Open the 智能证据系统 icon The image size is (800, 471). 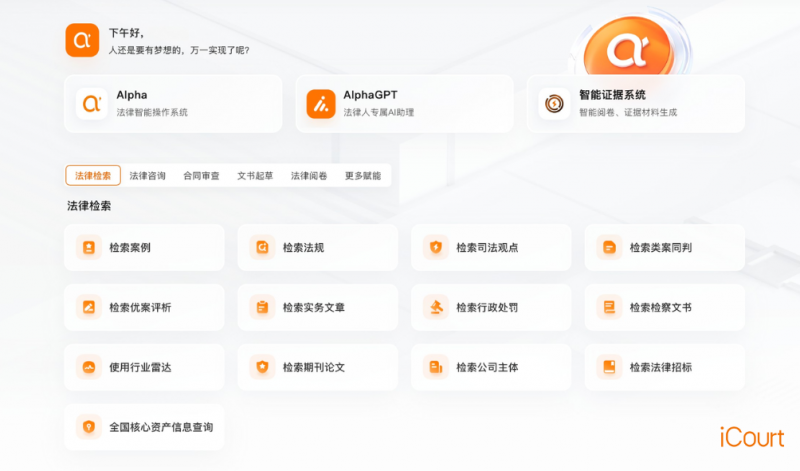coord(553,103)
